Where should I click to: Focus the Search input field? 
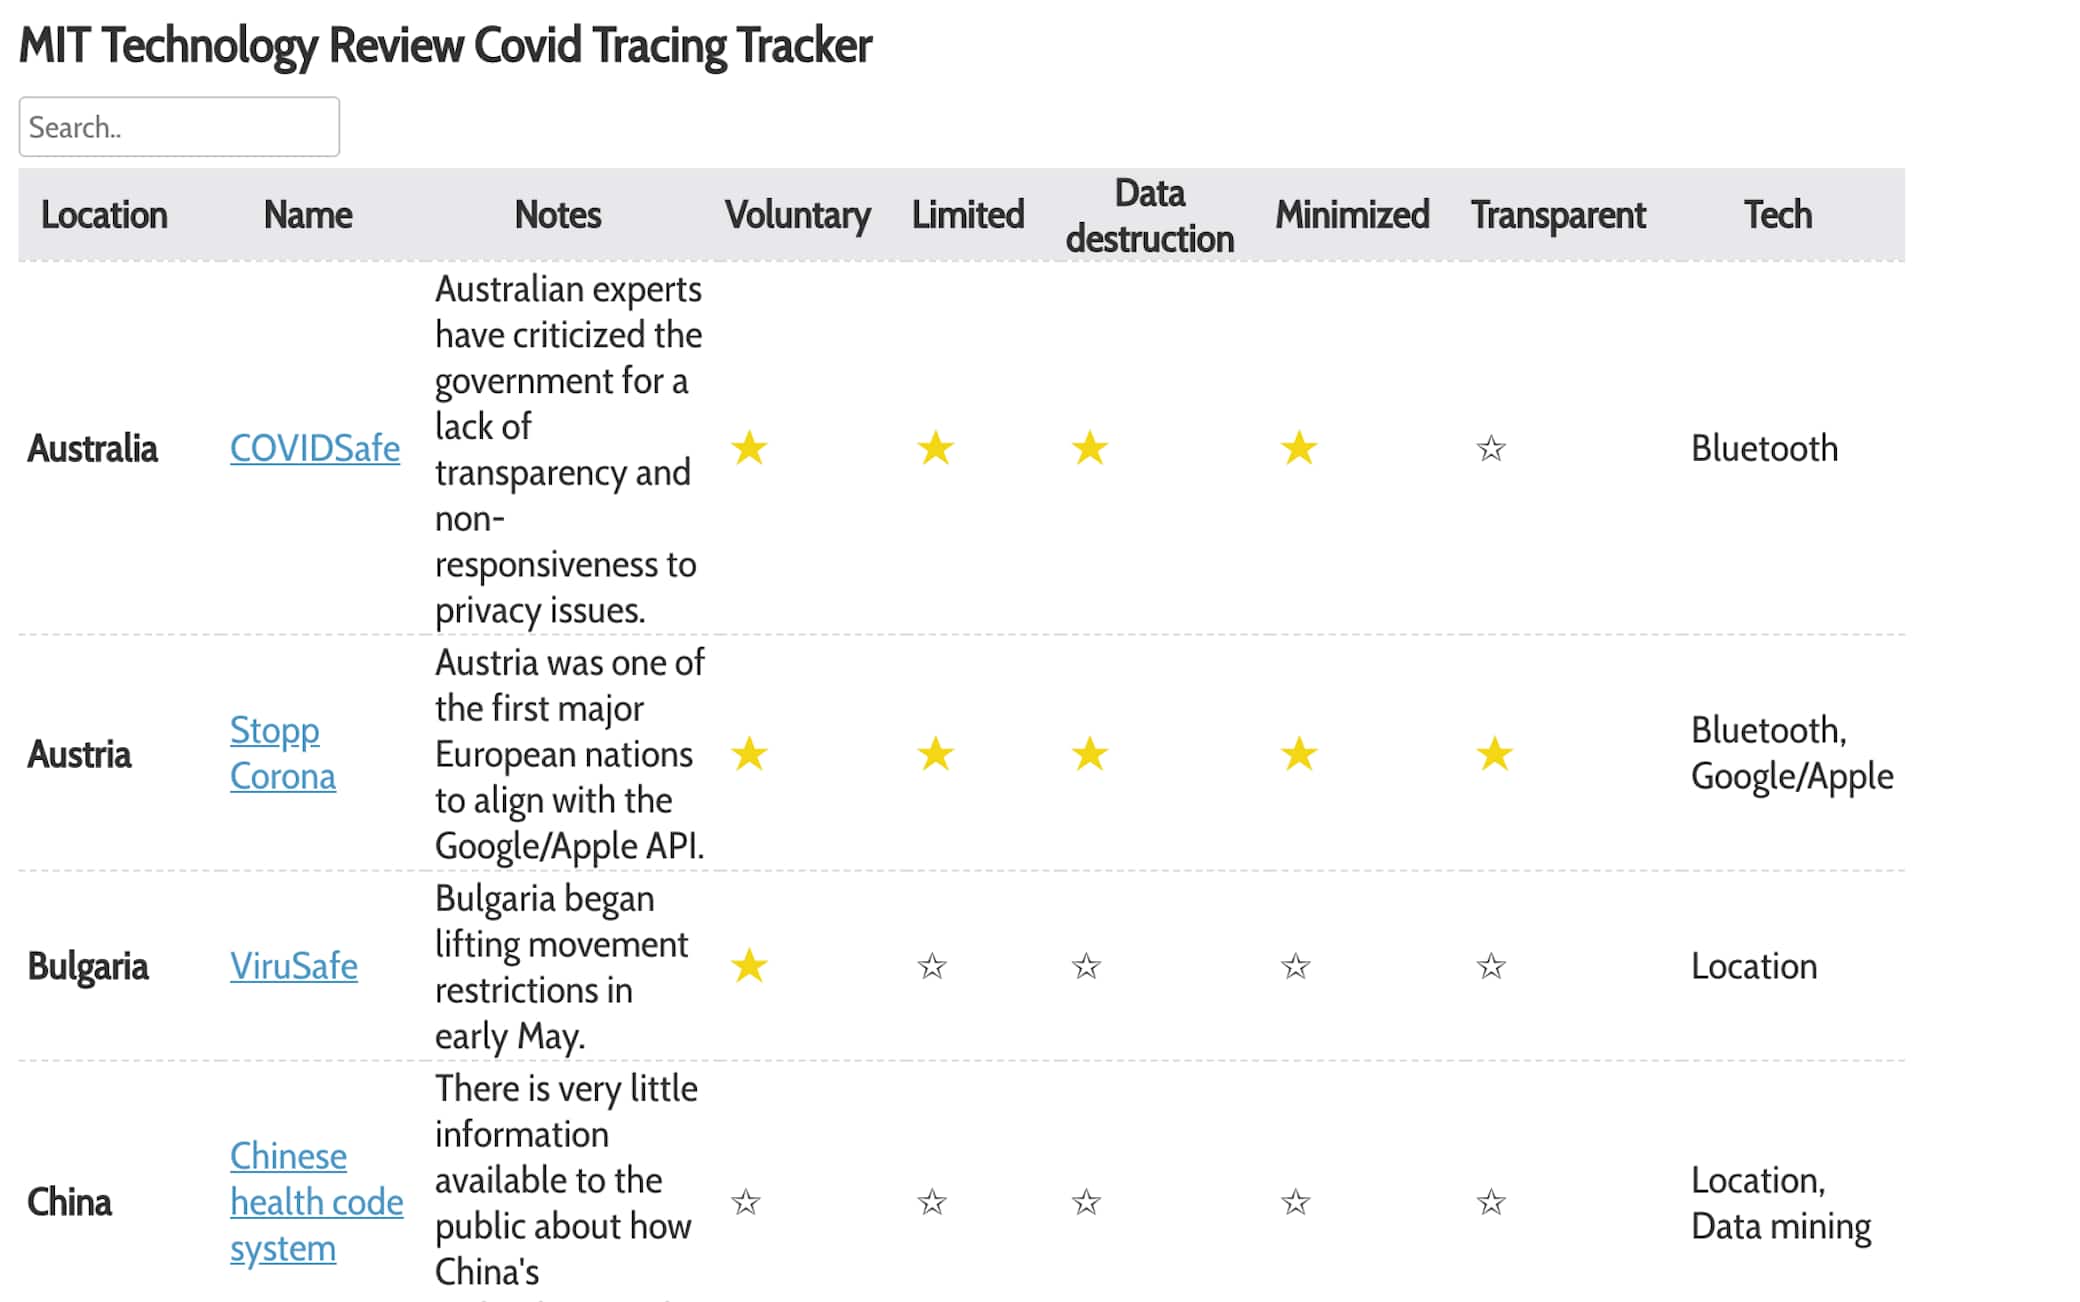(179, 127)
